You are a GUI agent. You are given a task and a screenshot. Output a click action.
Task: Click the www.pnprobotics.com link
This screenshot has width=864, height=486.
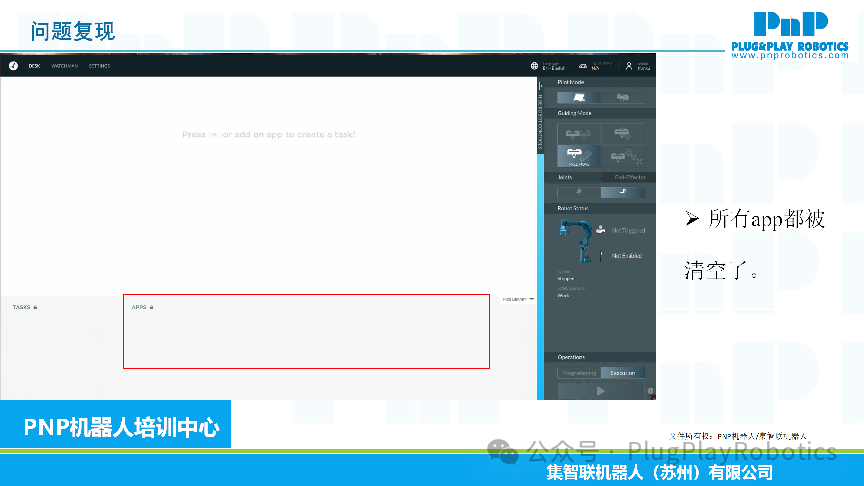pyautogui.click(x=790, y=56)
